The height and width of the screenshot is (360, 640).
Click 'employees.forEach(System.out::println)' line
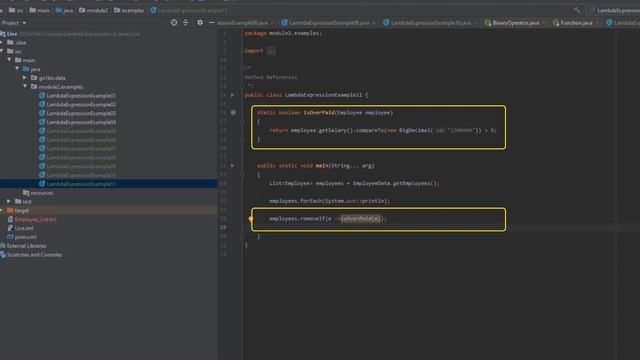(329, 201)
